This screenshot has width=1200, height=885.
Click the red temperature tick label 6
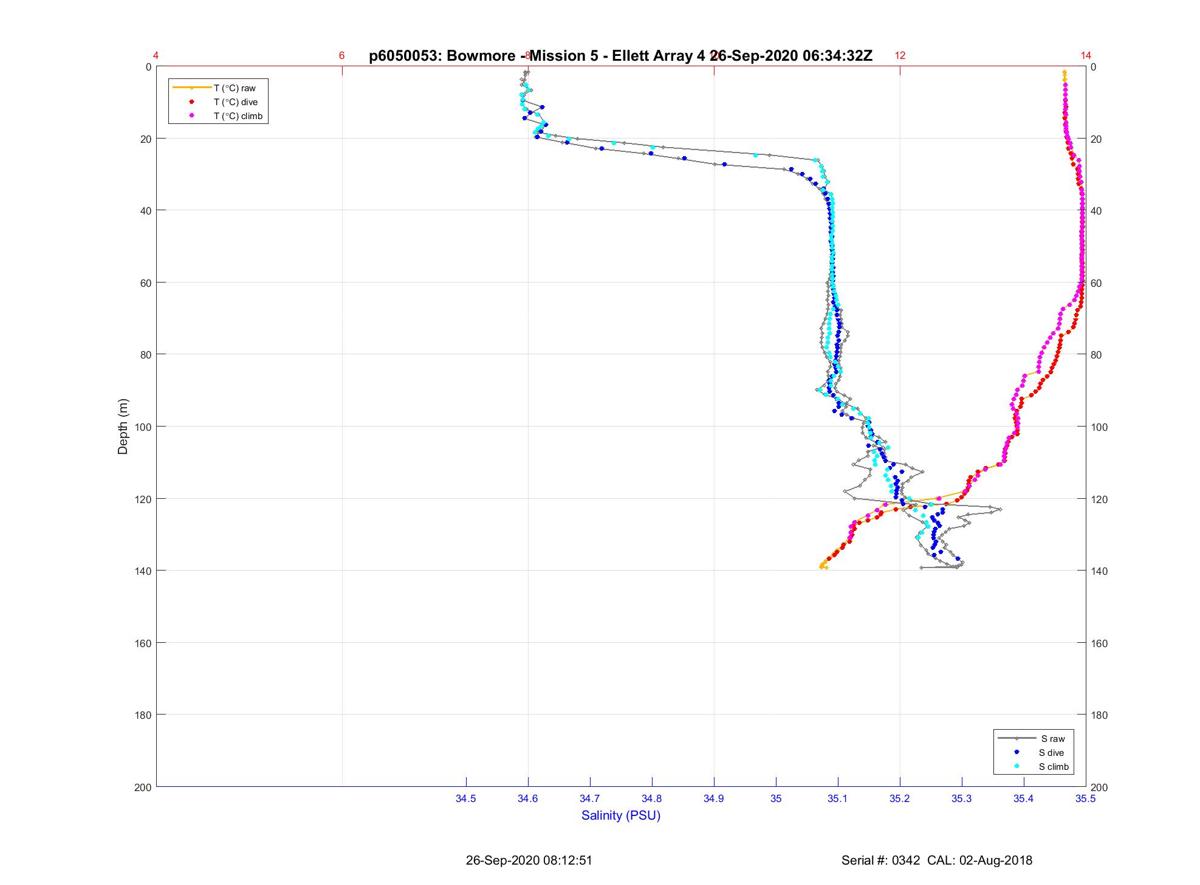coord(342,56)
